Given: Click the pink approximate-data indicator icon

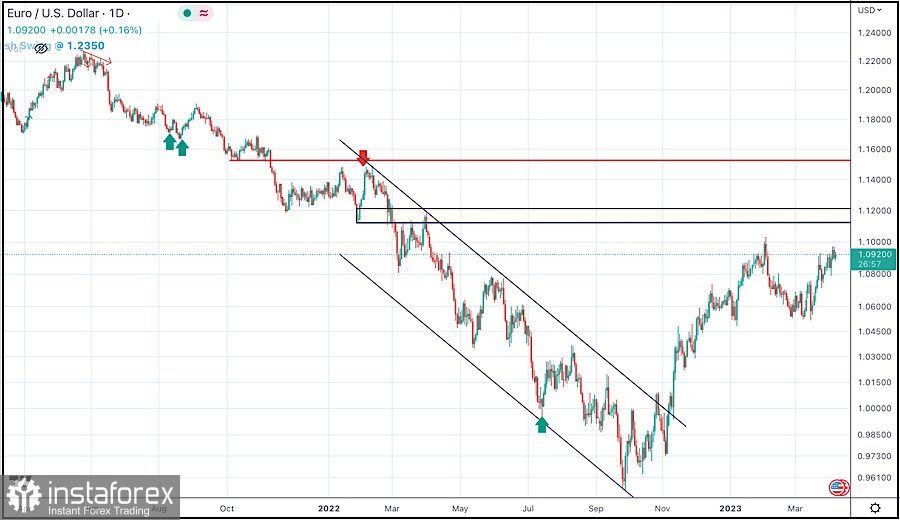Looking at the screenshot, I should [x=204, y=13].
